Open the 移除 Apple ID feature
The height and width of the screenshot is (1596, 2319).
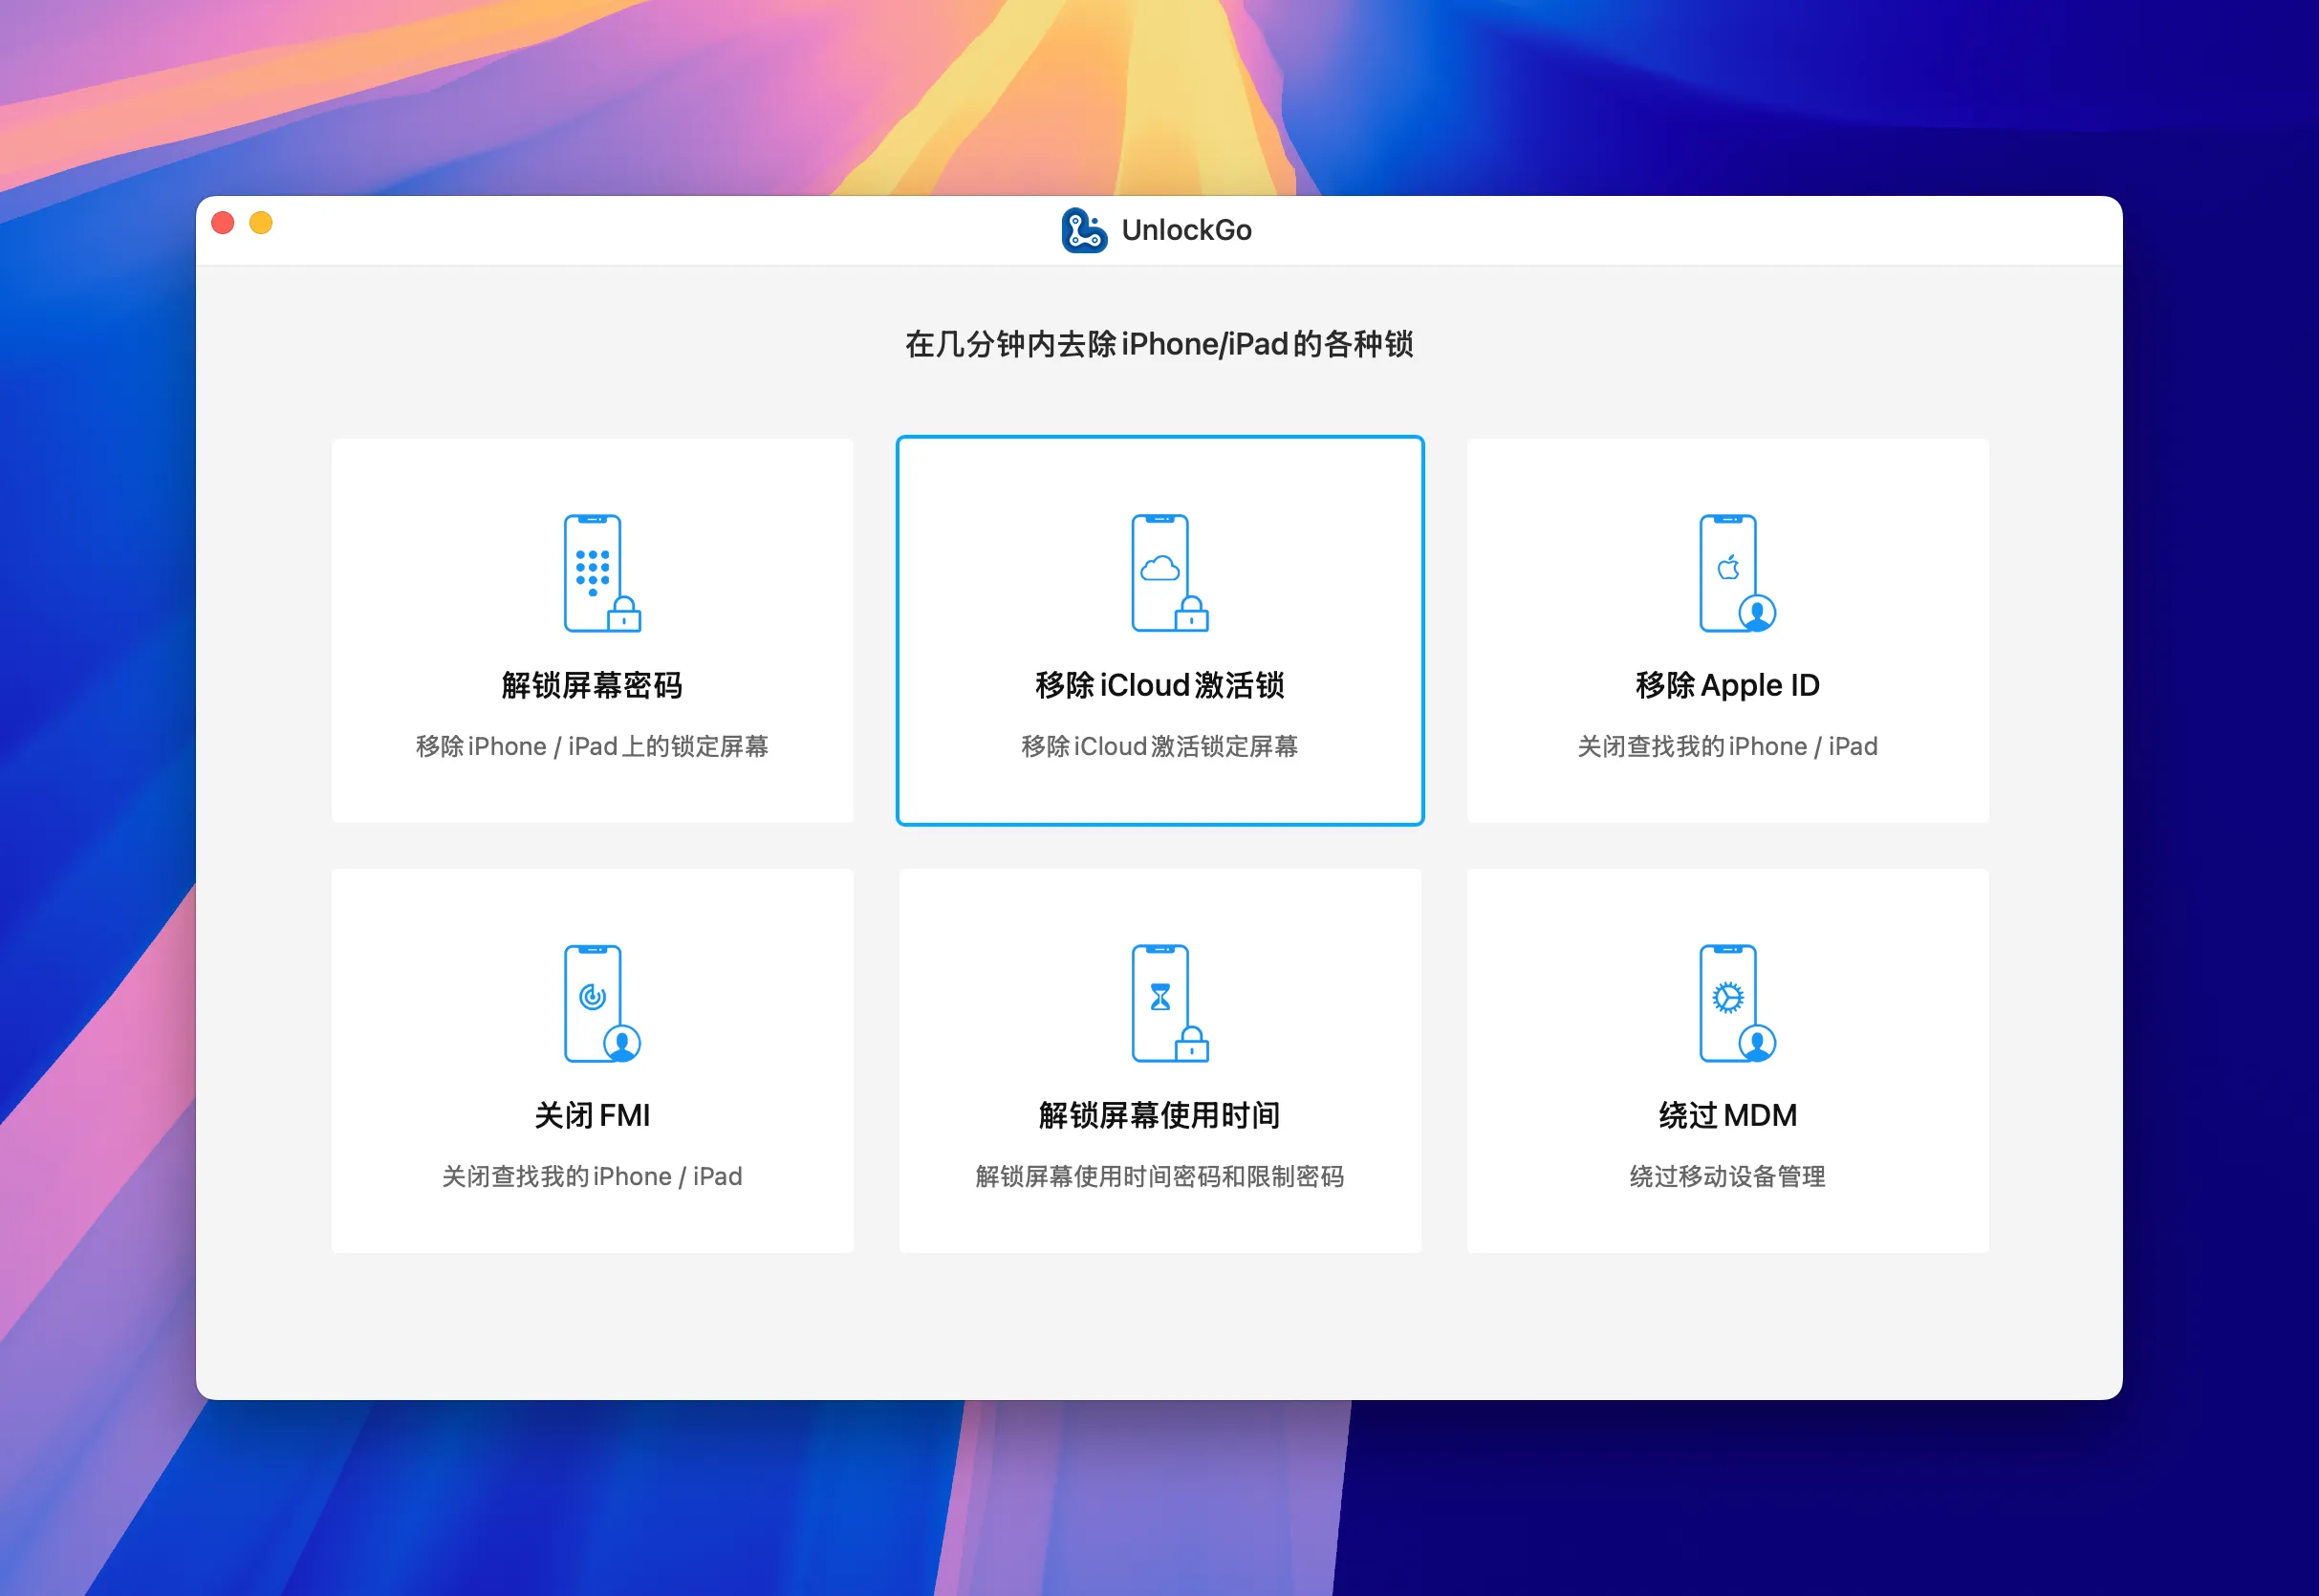click(1727, 630)
